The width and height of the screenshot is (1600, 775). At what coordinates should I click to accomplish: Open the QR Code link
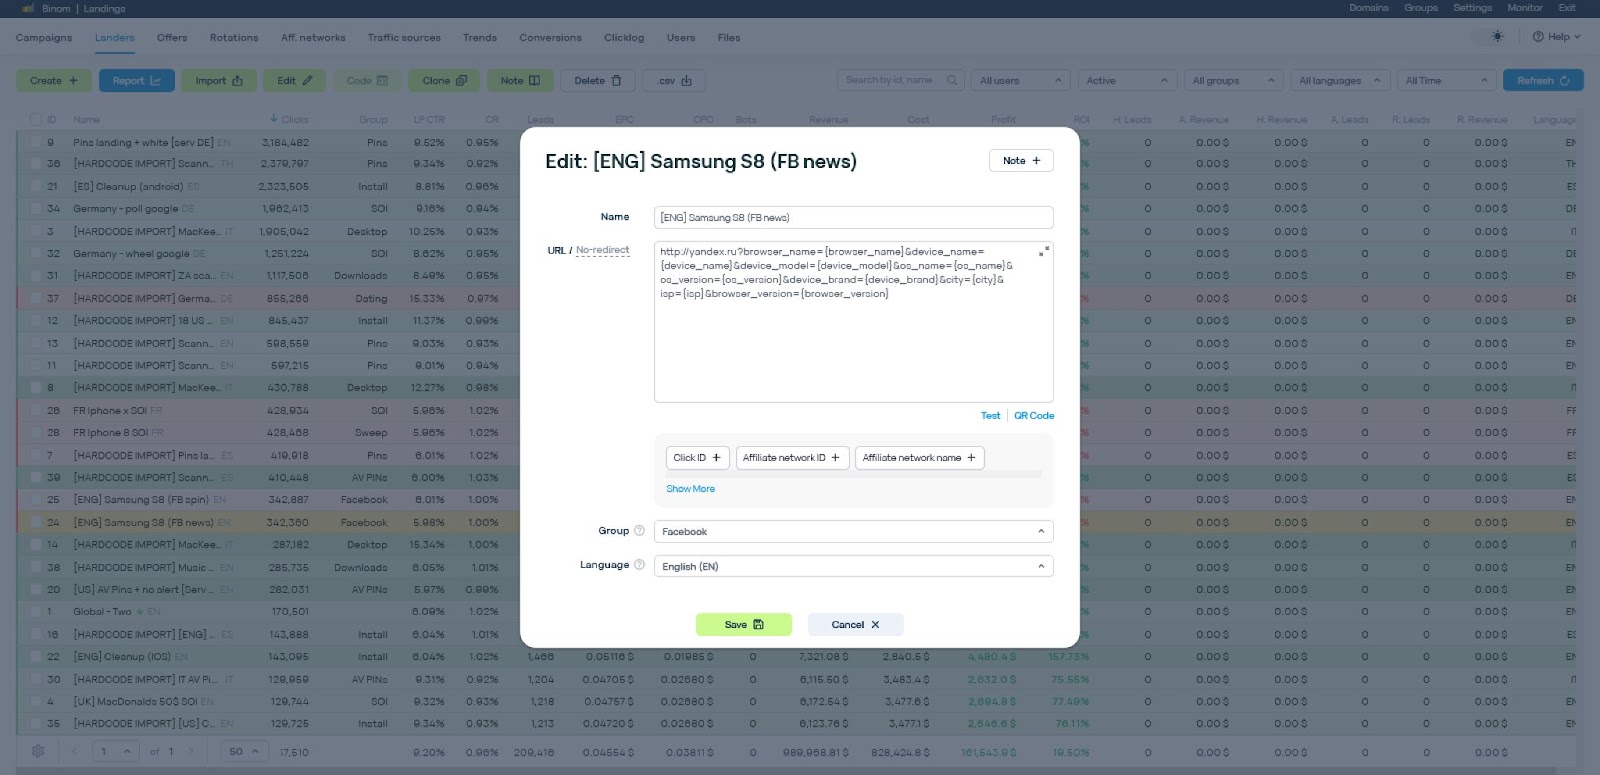(x=1034, y=415)
